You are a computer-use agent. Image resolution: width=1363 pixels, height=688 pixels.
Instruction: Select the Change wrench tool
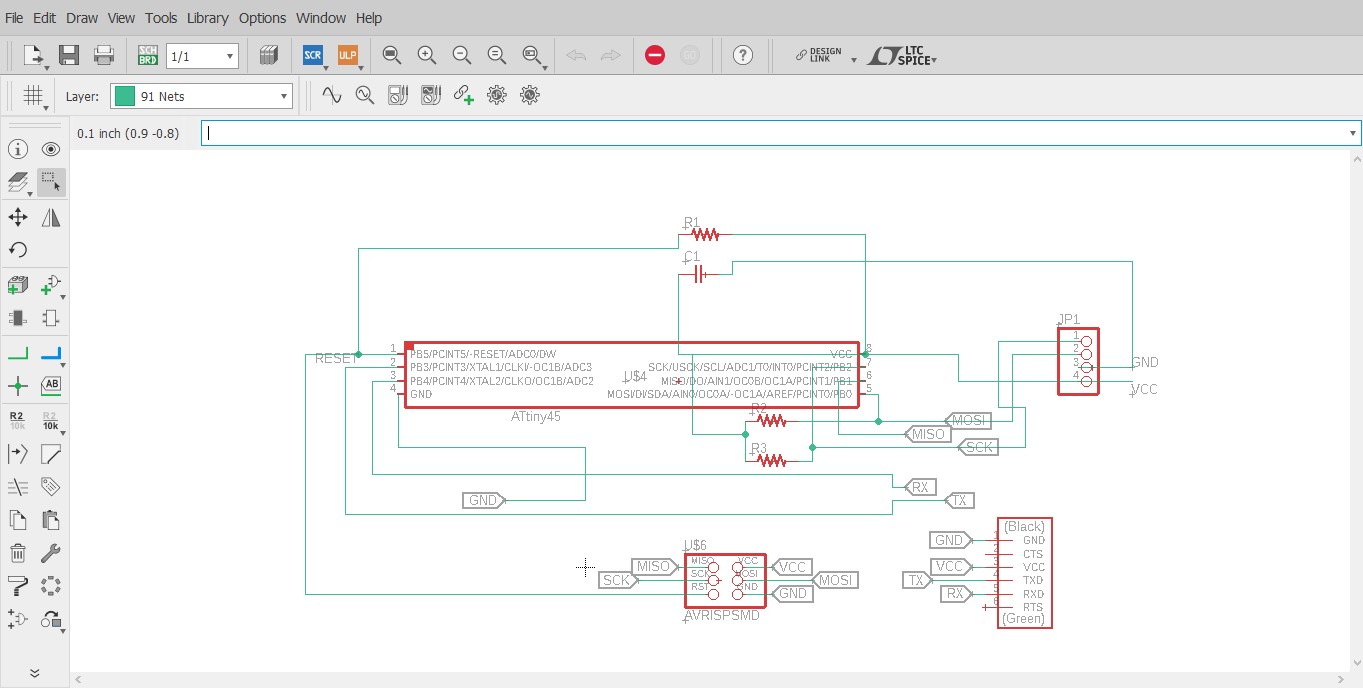[x=51, y=553]
